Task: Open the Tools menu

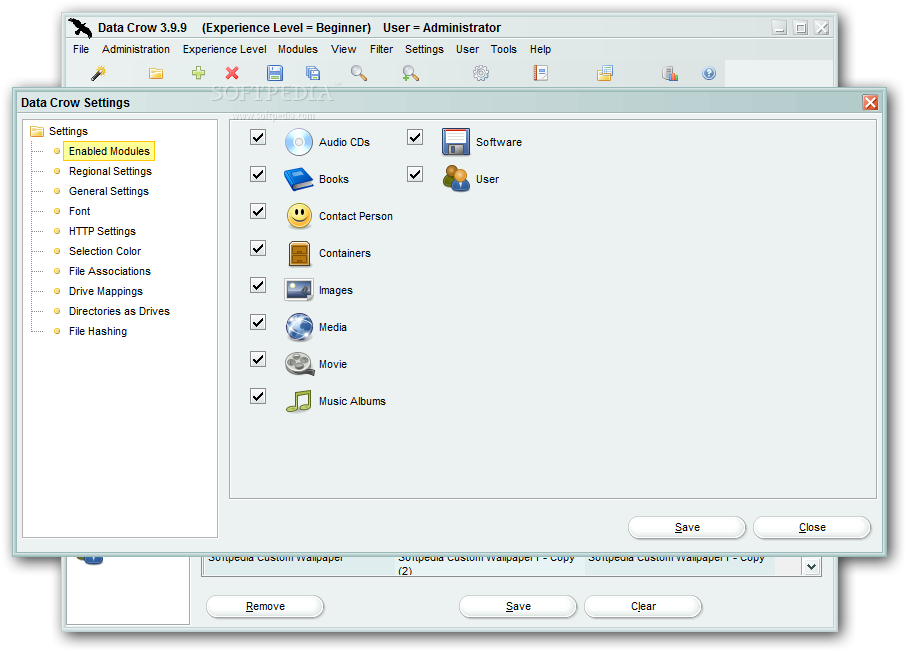Action: pyautogui.click(x=504, y=49)
